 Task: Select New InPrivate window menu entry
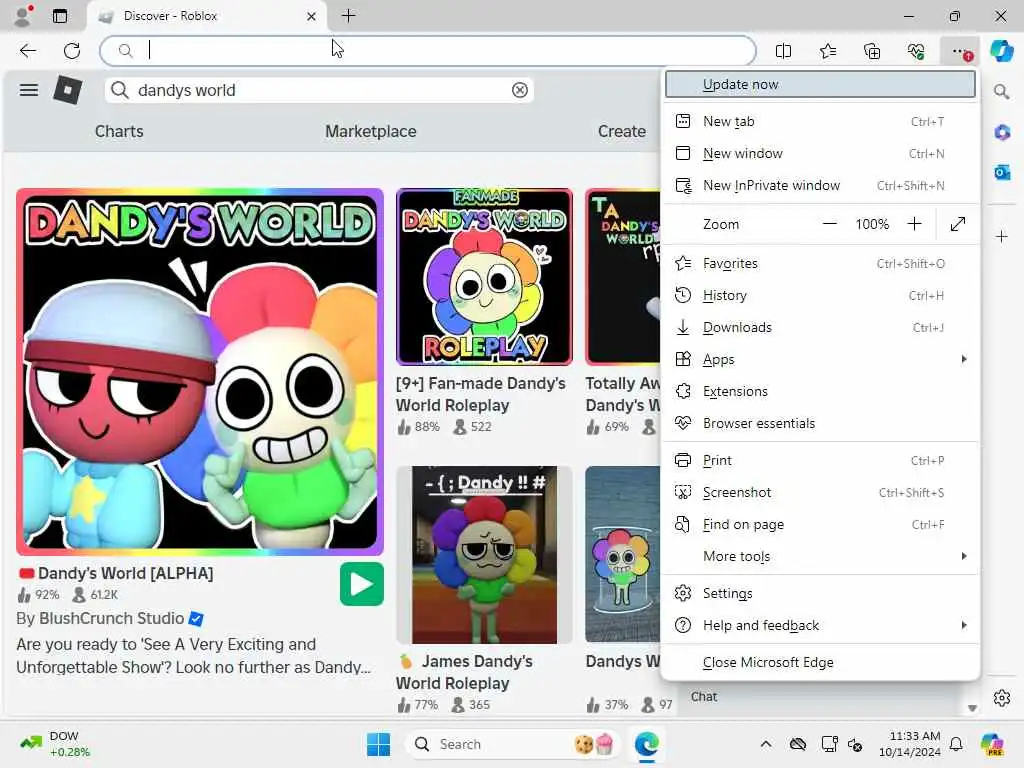tap(820, 185)
